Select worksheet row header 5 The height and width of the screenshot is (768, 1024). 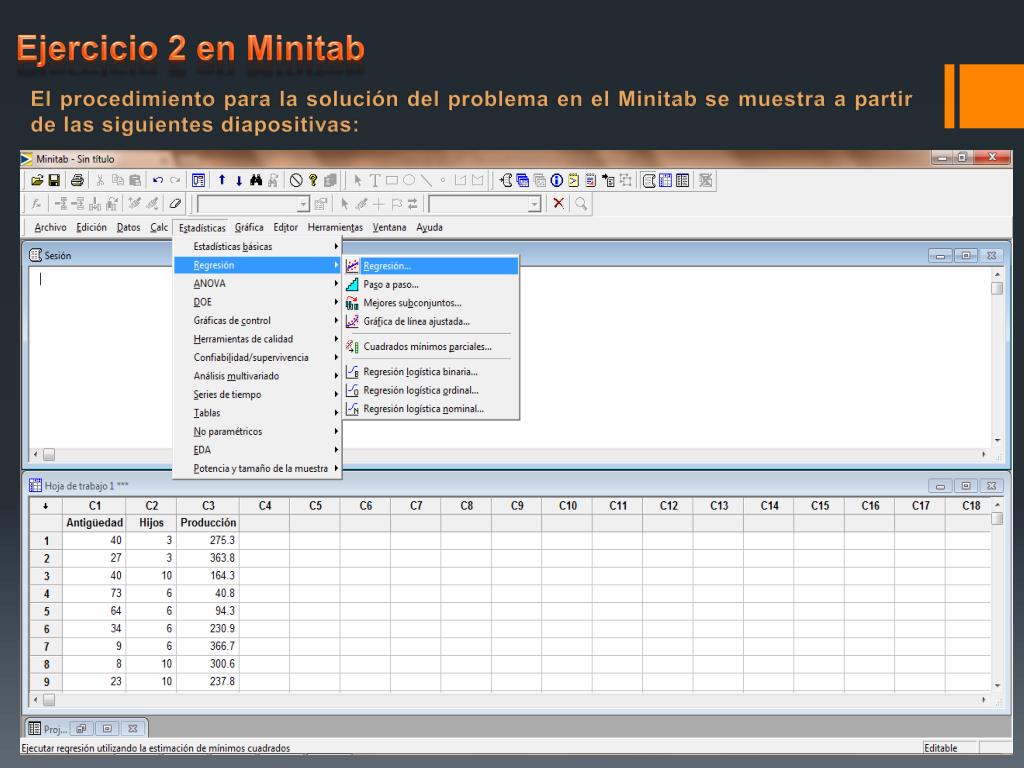coord(46,611)
